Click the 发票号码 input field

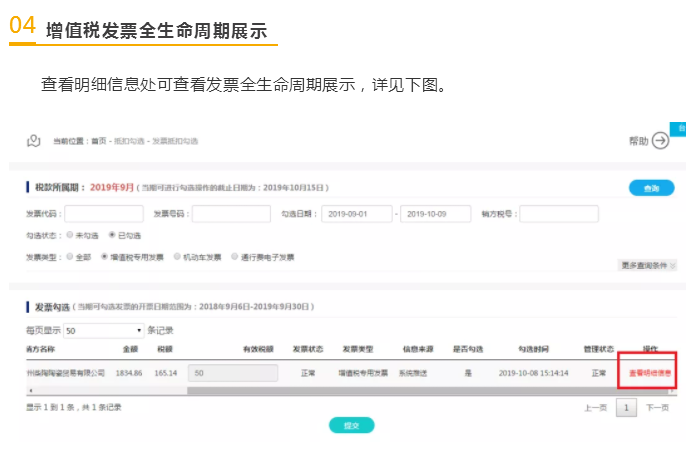click(231, 213)
